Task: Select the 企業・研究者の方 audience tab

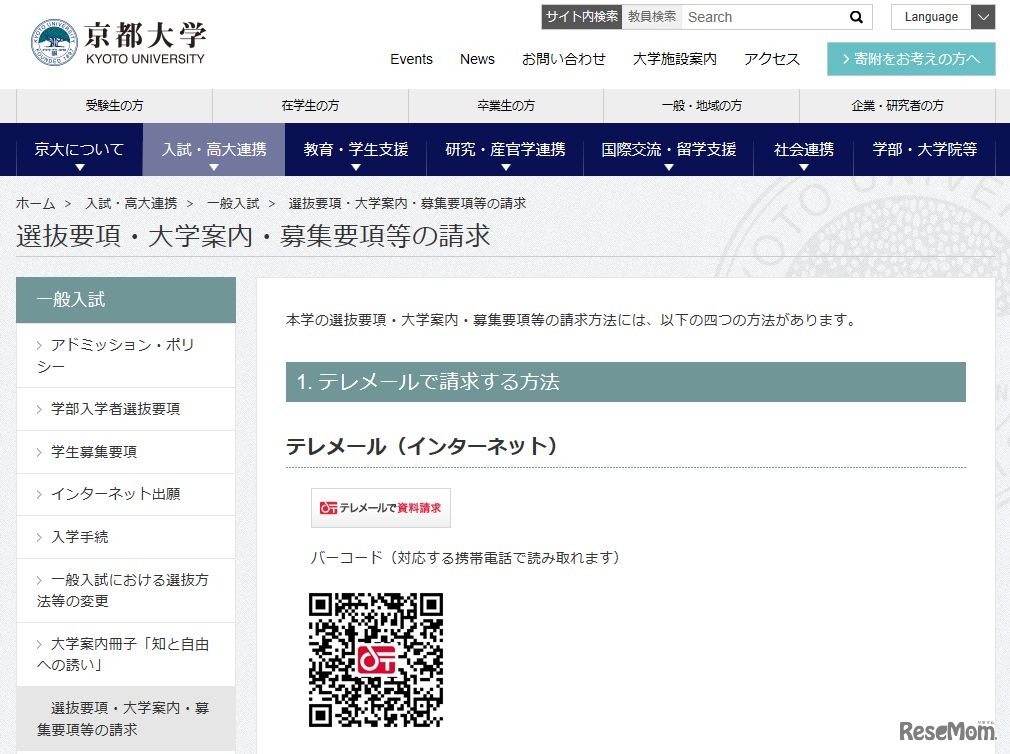Action: pos(897,106)
